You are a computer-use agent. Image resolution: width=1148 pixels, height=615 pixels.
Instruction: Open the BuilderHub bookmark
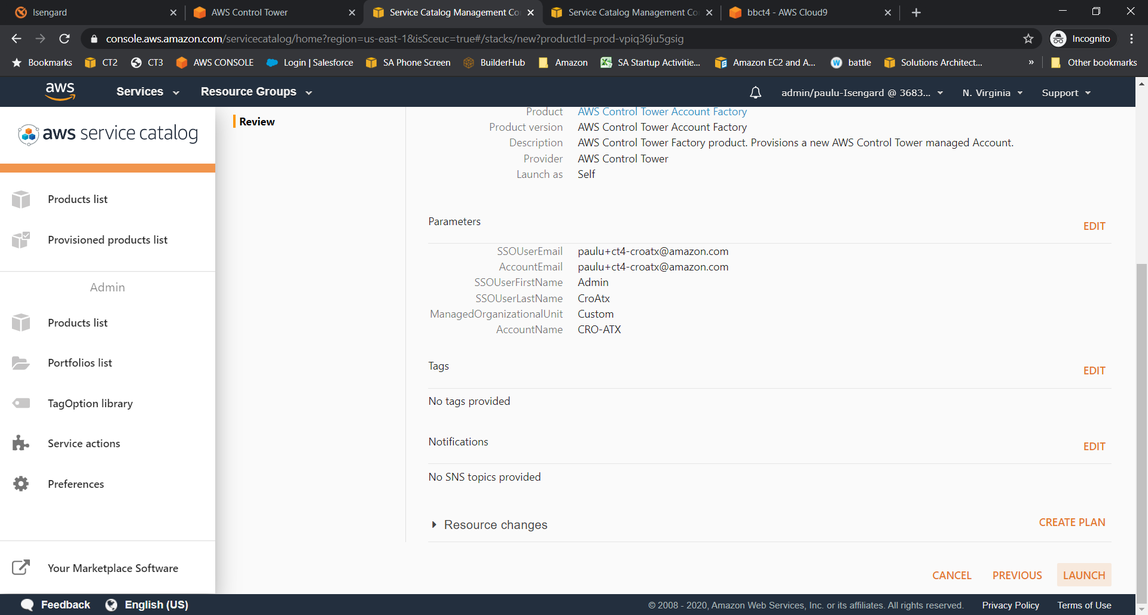494,62
